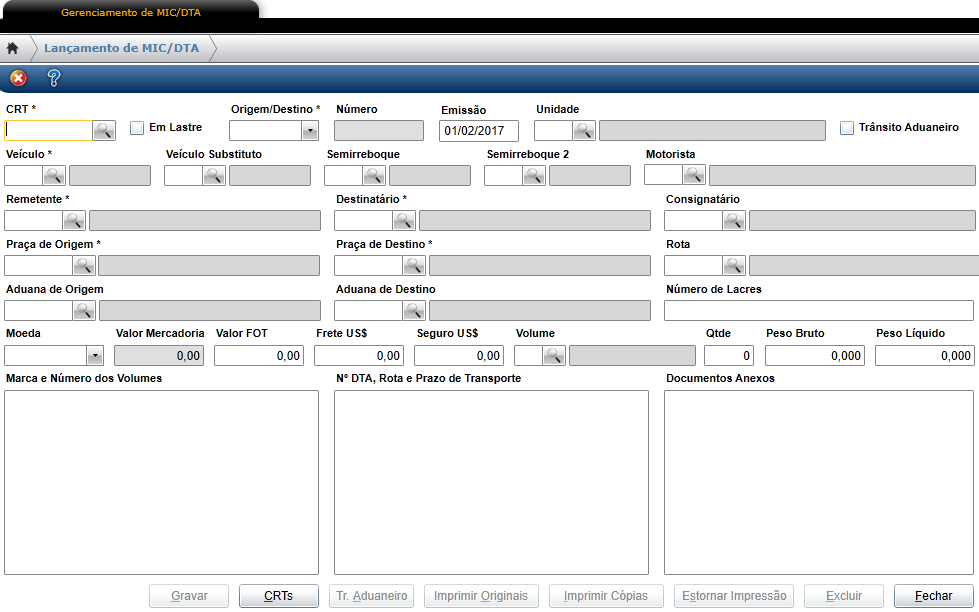Click the Remetente code input
The width and height of the screenshot is (979, 612).
point(34,220)
